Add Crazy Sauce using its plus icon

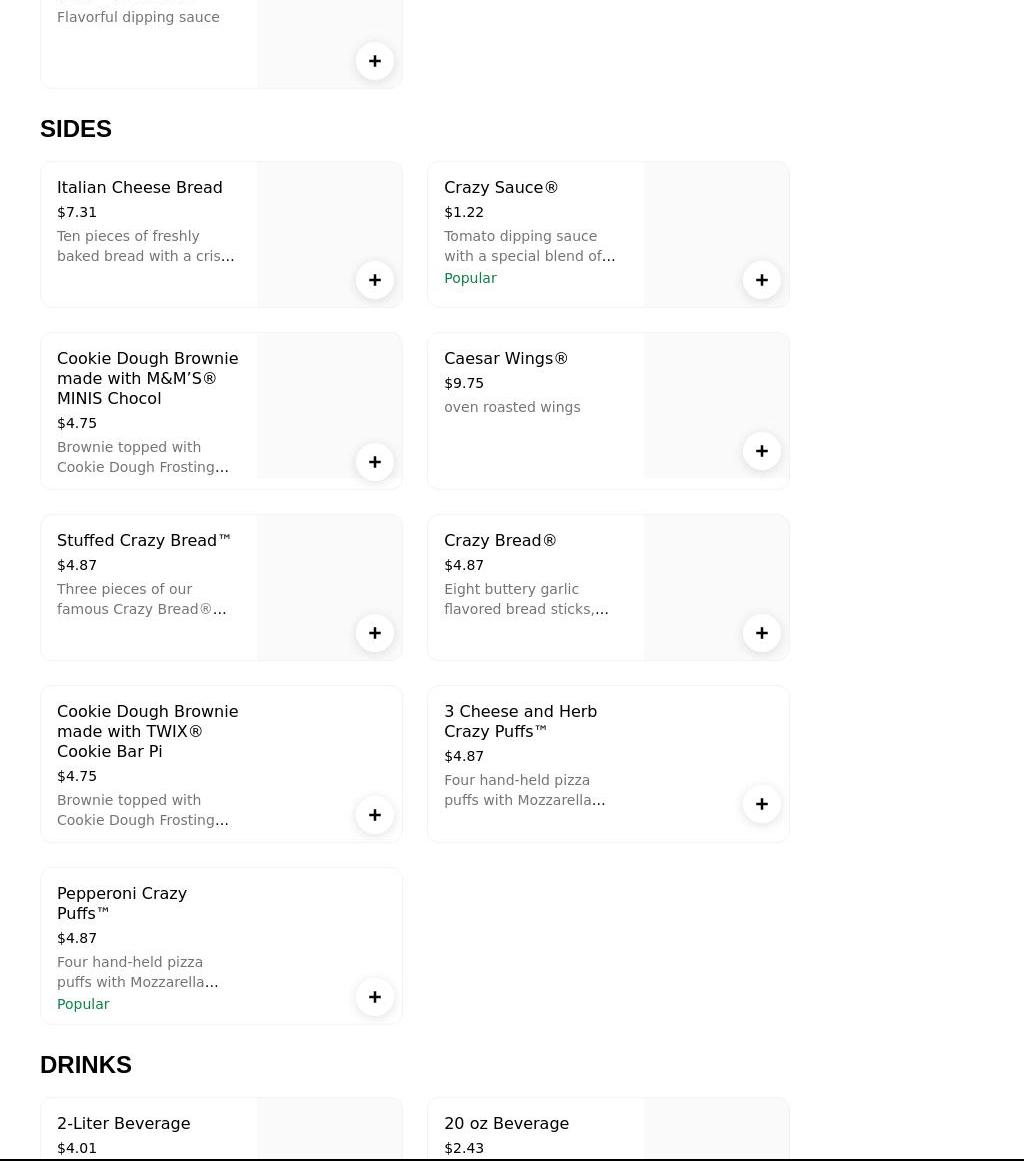coord(762,280)
